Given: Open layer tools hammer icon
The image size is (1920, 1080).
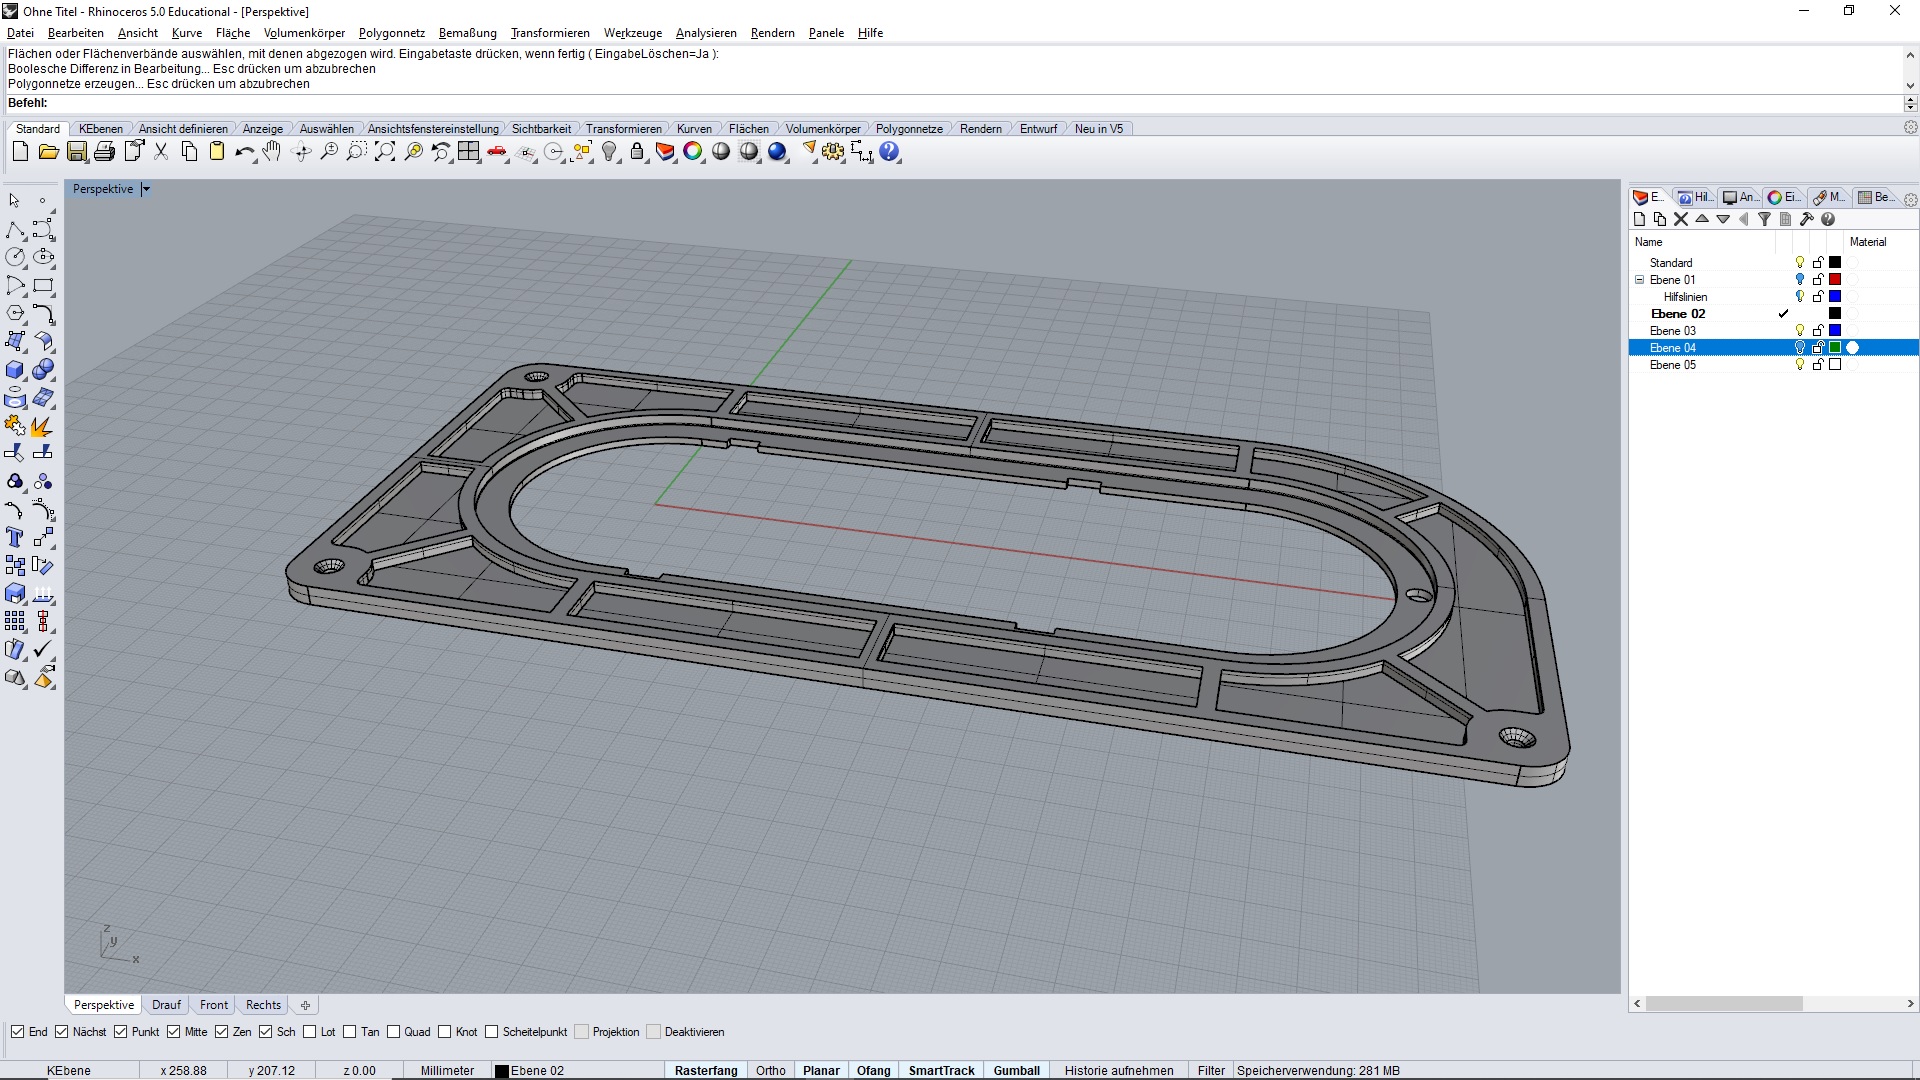Looking at the screenshot, I should coord(1807,220).
